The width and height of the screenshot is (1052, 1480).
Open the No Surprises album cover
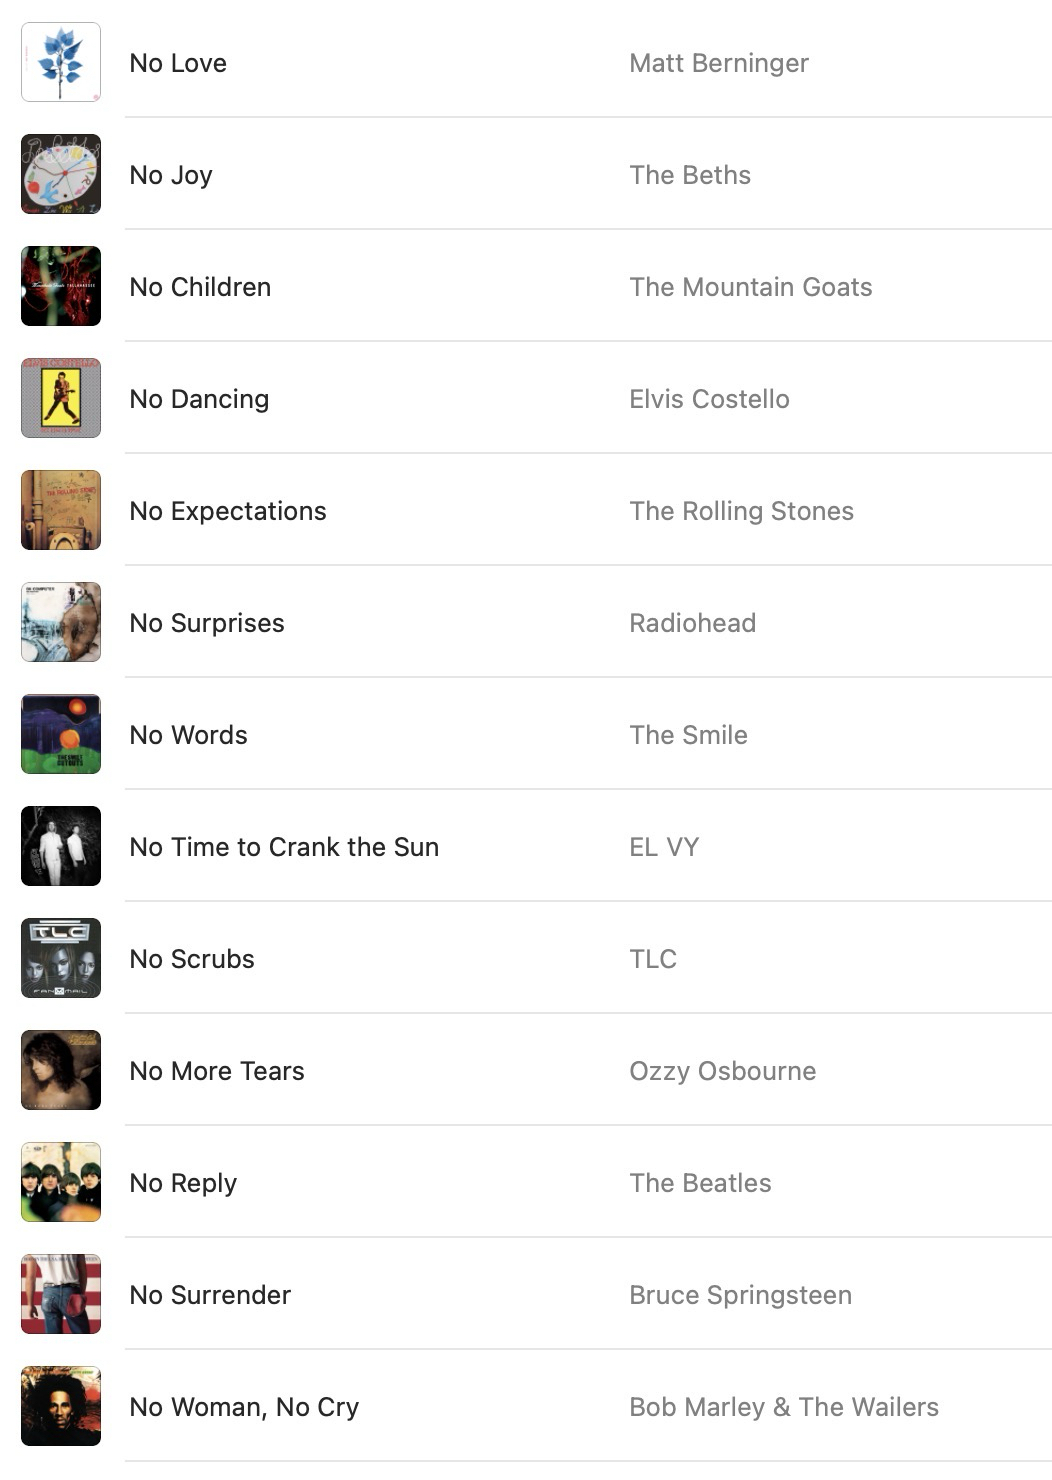pyautogui.click(x=61, y=622)
